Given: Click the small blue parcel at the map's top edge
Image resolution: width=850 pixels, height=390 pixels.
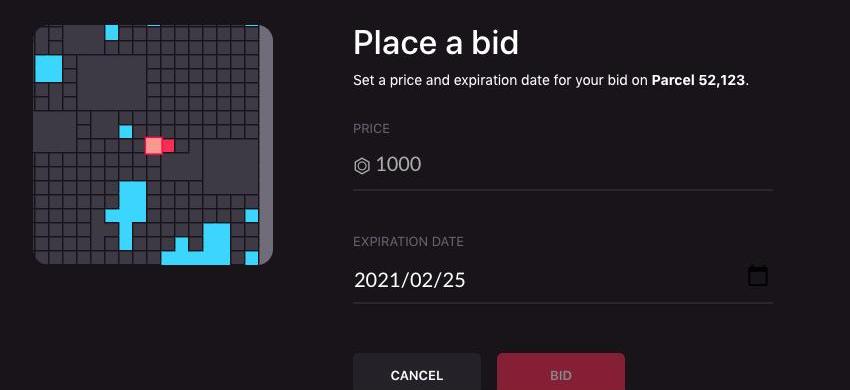Looking at the screenshot, I should click(x=112, y=33).
